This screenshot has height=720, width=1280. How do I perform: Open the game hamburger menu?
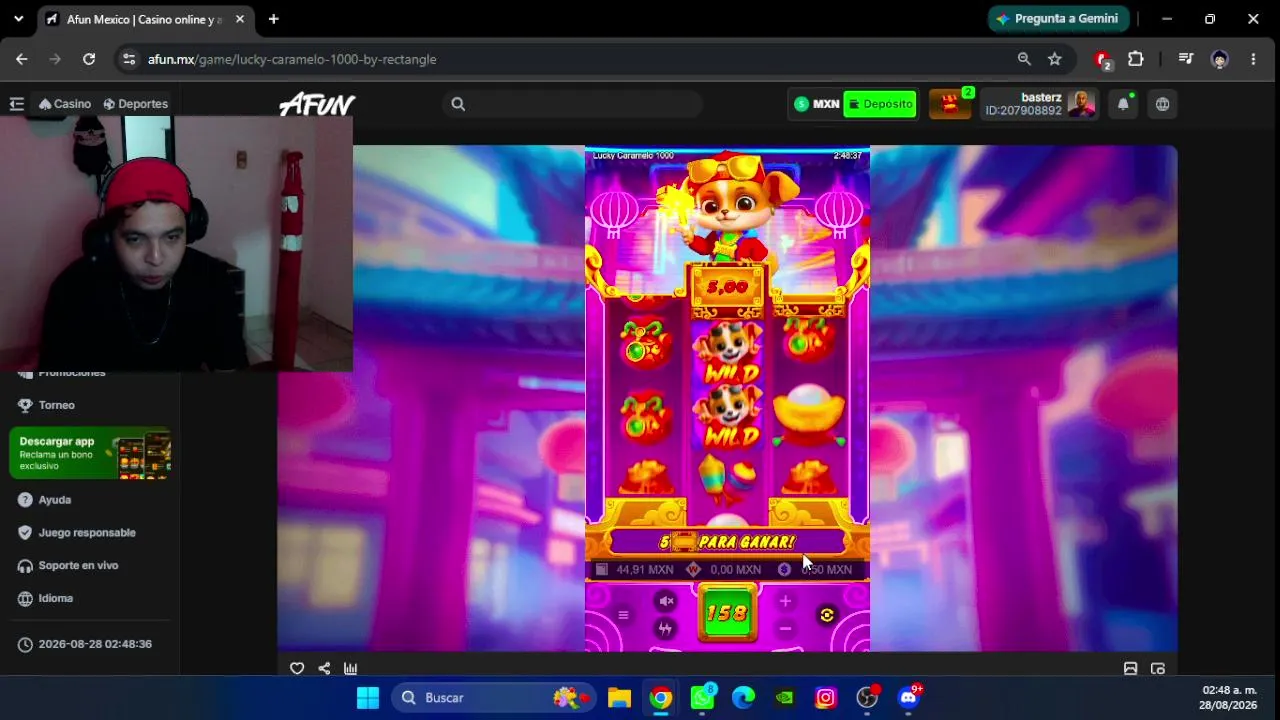click(x=623, y=615)
